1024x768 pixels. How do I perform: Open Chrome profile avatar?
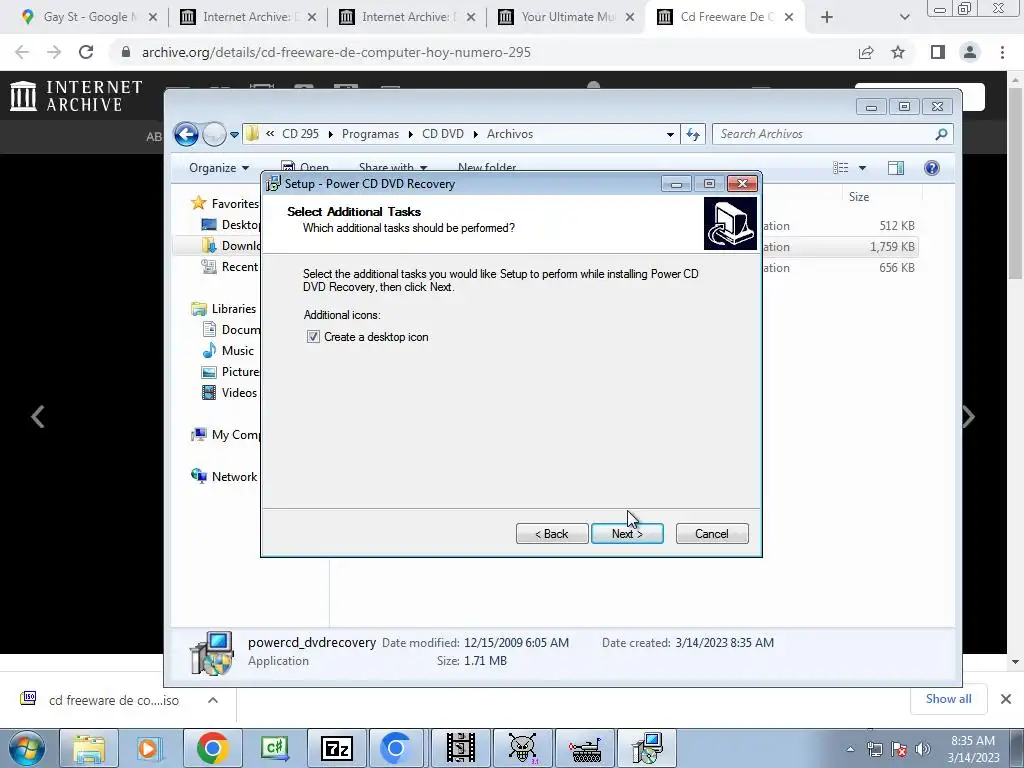point(970,52)
